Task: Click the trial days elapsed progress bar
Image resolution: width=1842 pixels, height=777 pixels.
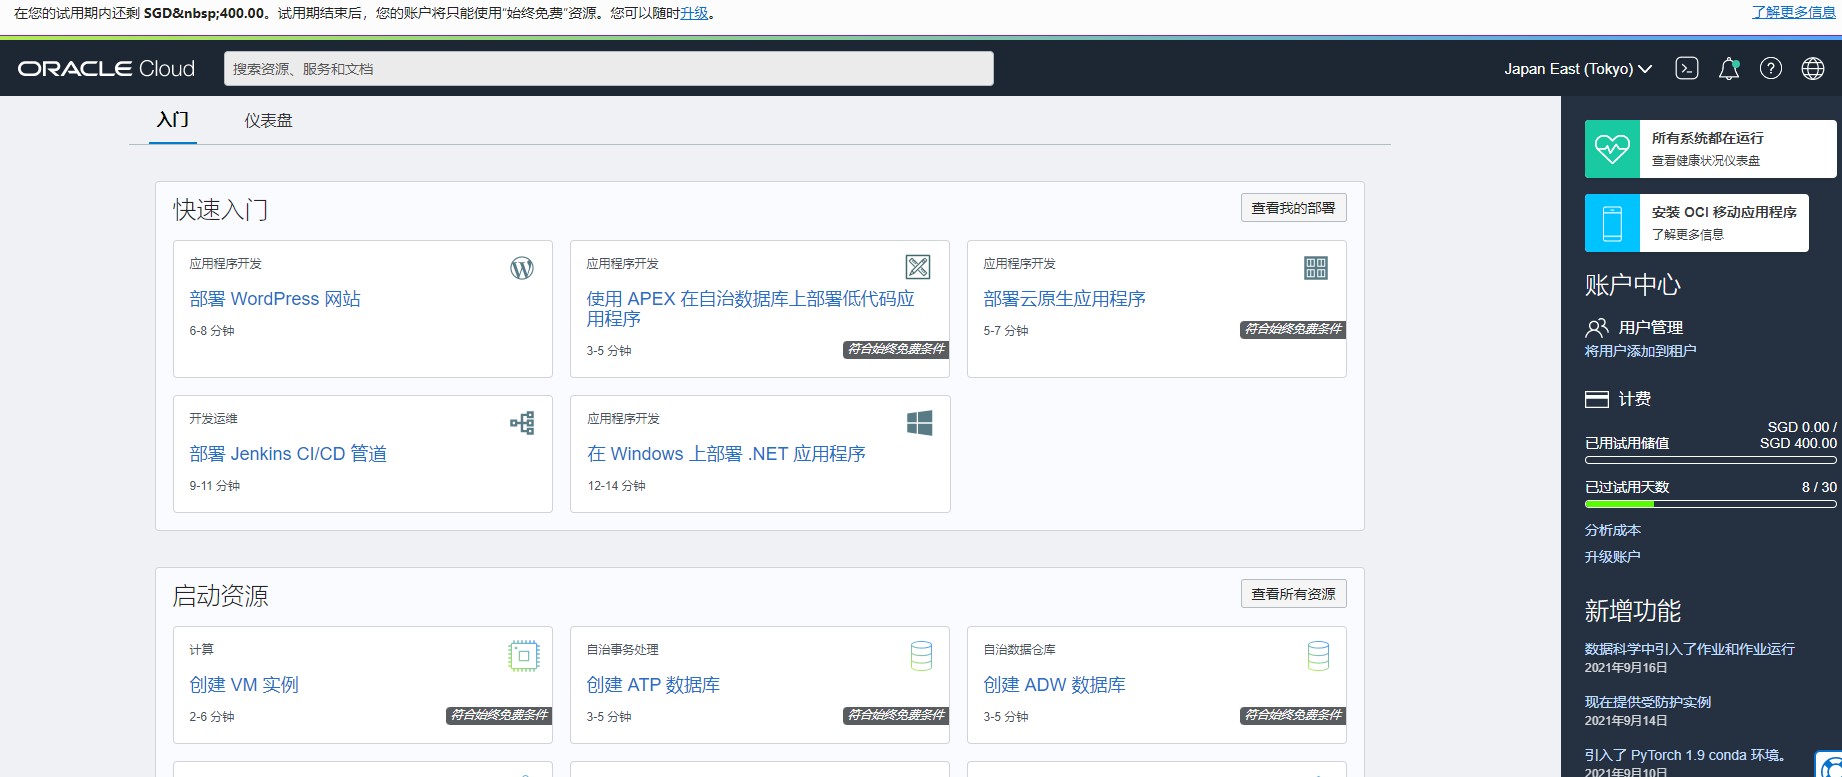Action: (x=1711, y=504)
